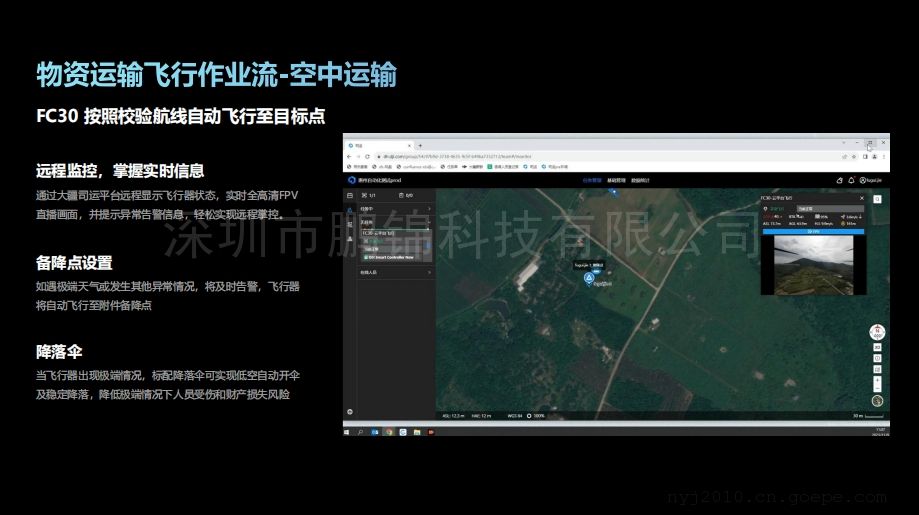Select the highlighted blue top navigation tab
919x515 pixels.
point(592,180)
